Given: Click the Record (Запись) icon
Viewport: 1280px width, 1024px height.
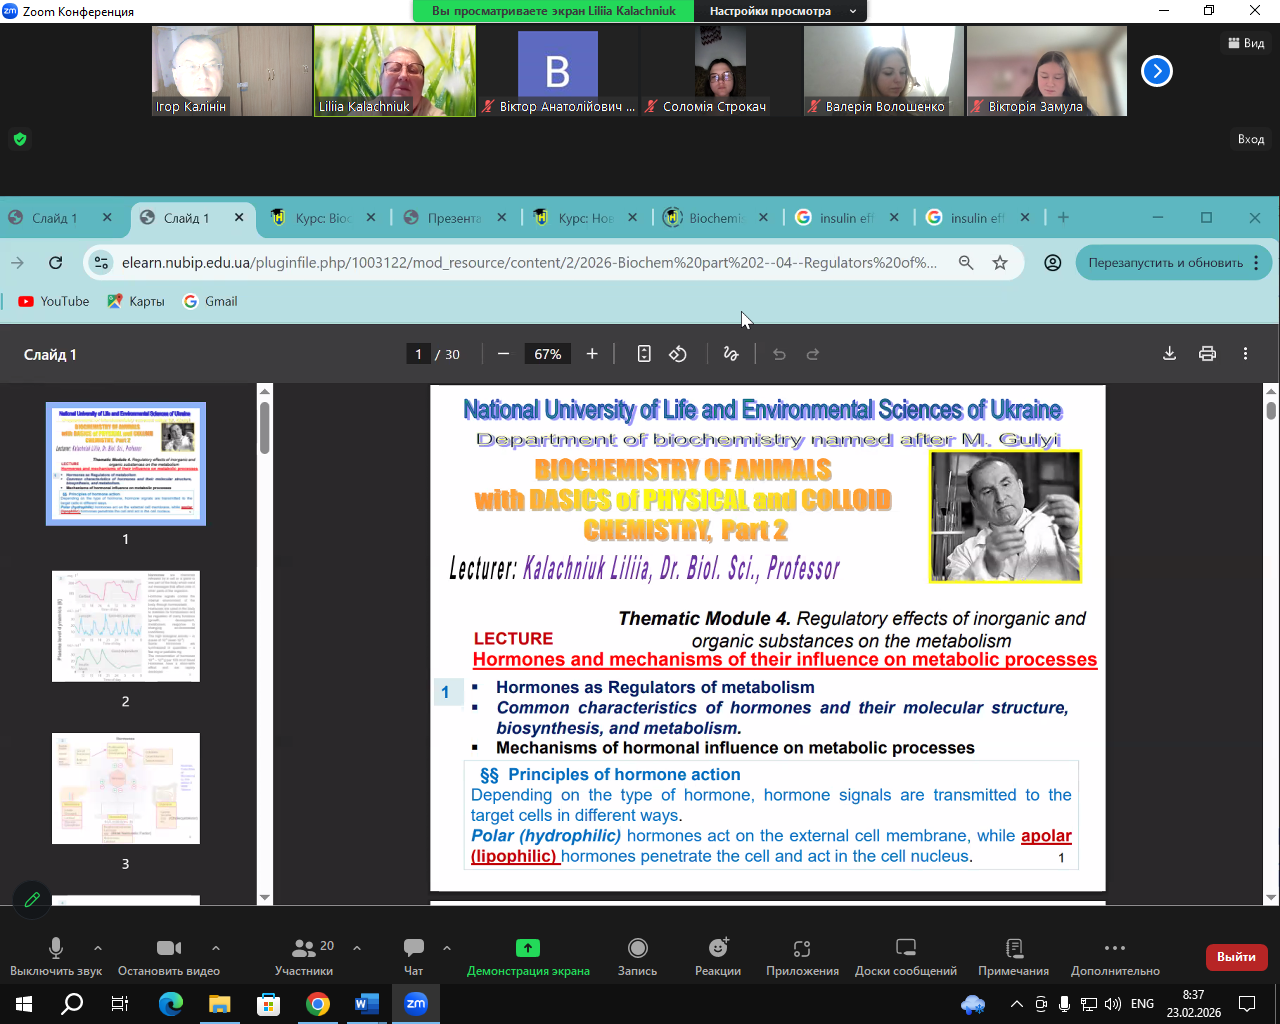Looking at the screenshot, I should (x=637, y=948).
